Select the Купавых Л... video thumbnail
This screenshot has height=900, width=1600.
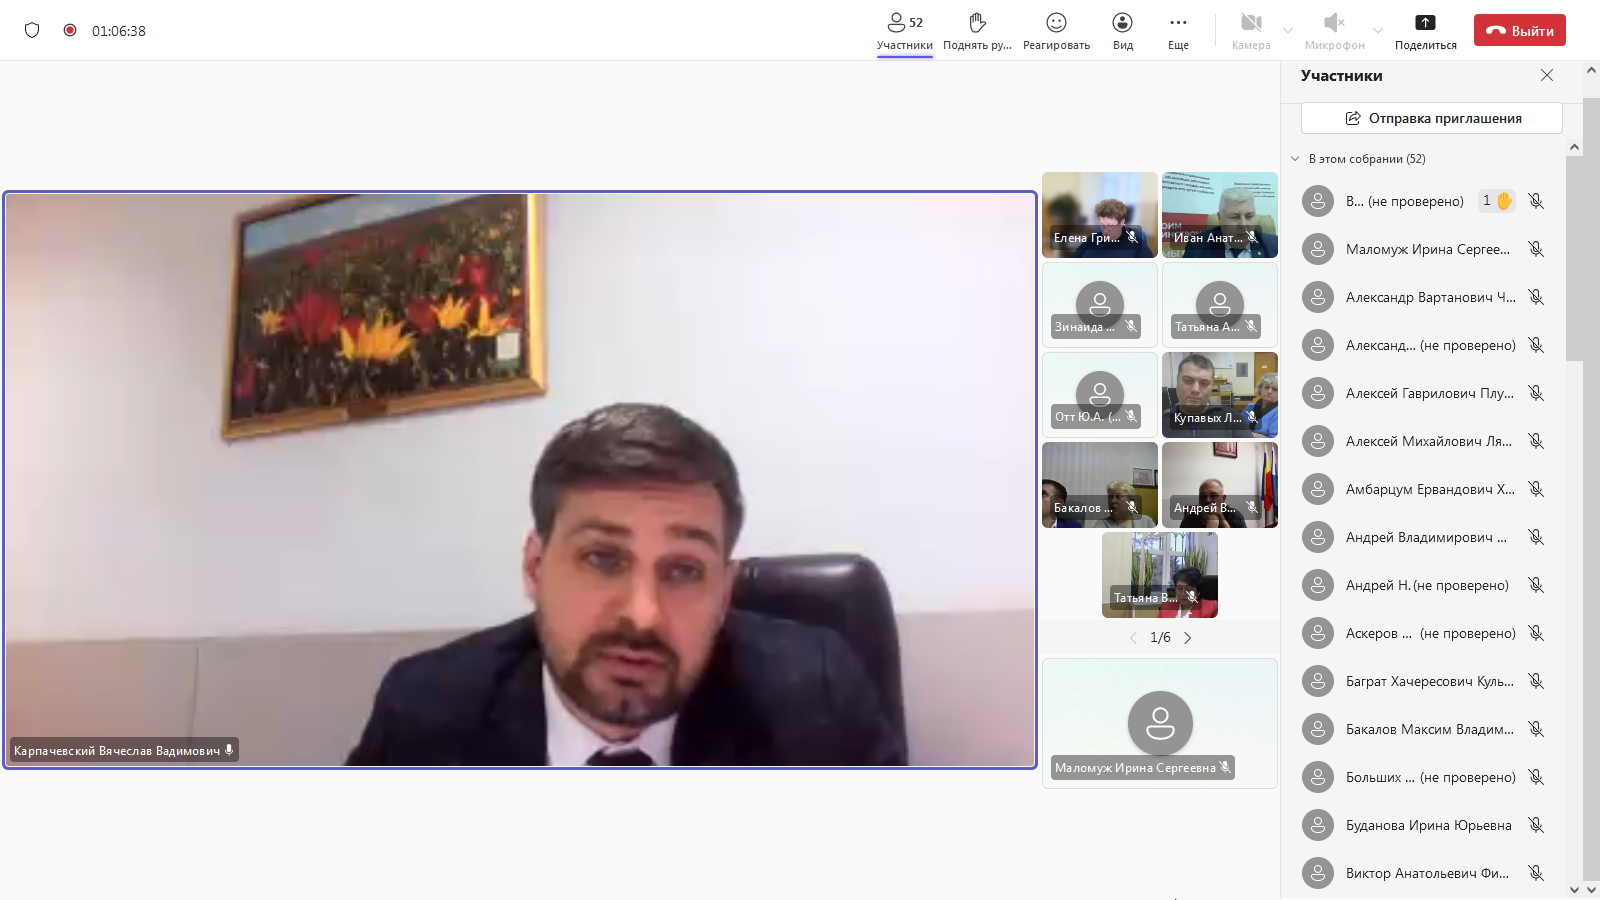click(x=1219, y=395)
